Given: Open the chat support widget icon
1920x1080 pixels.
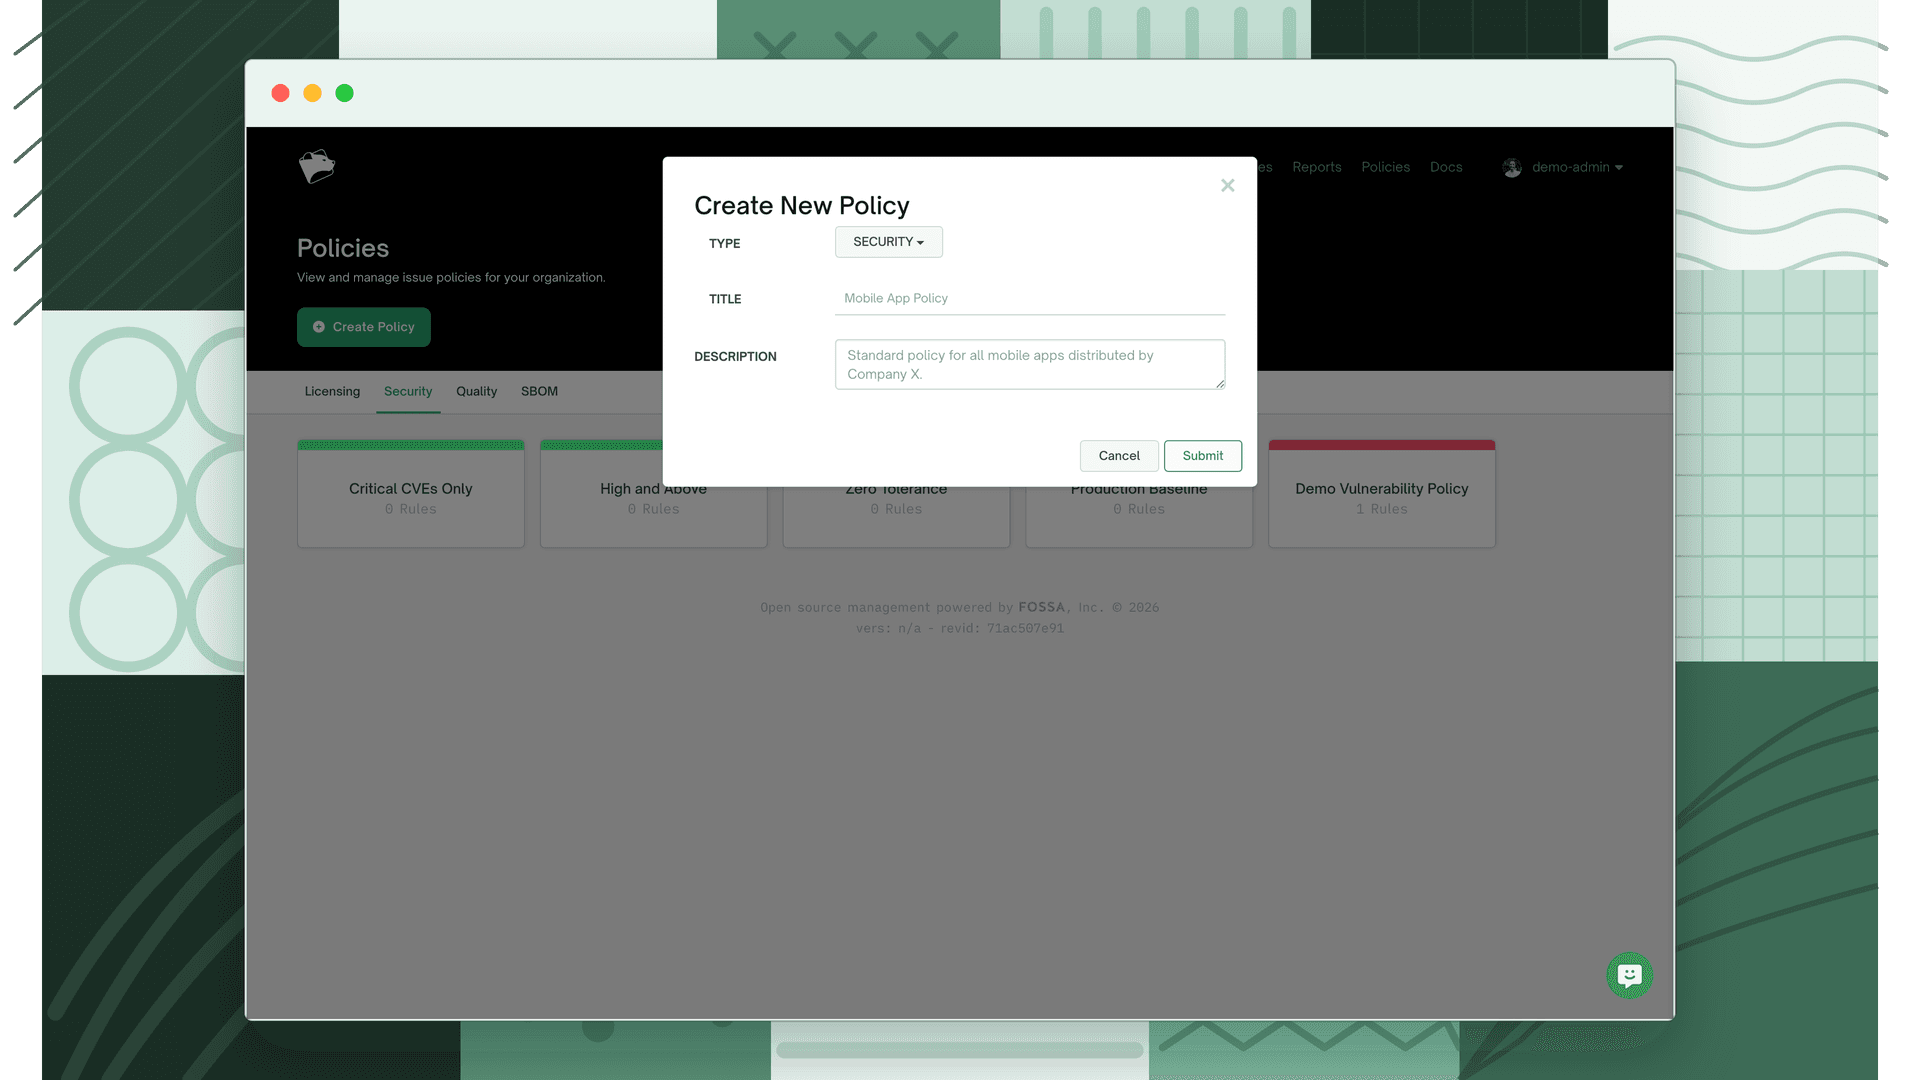Looking at the screenshot, I should [x=1629, y=975].
